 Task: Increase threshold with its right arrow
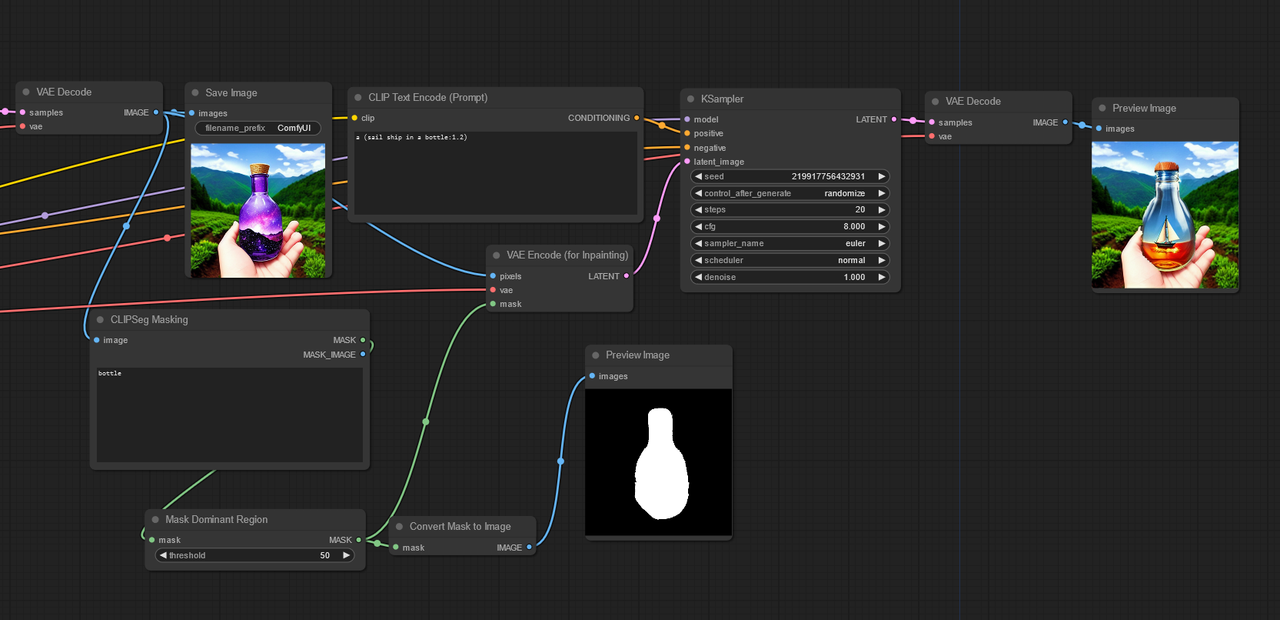(346, 555)
